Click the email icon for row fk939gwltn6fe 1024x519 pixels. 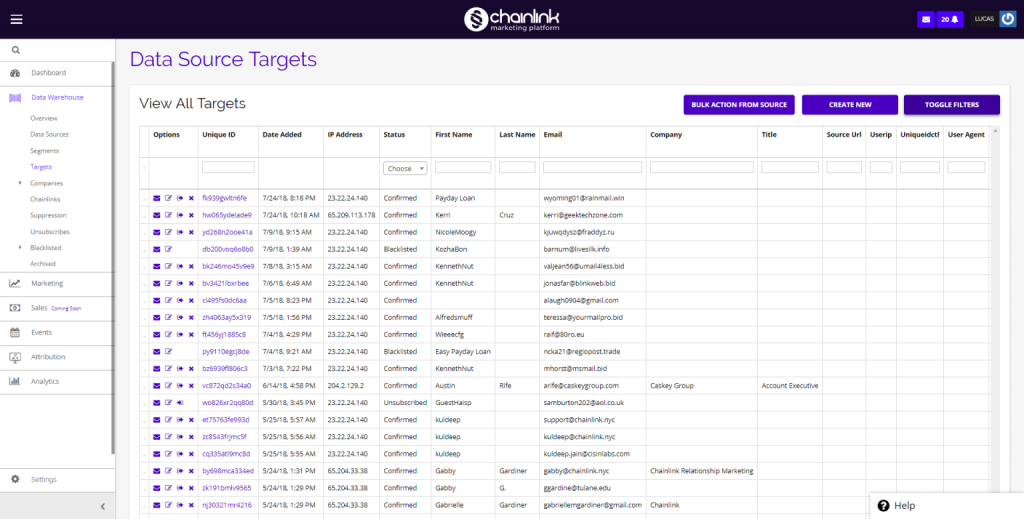157,198
